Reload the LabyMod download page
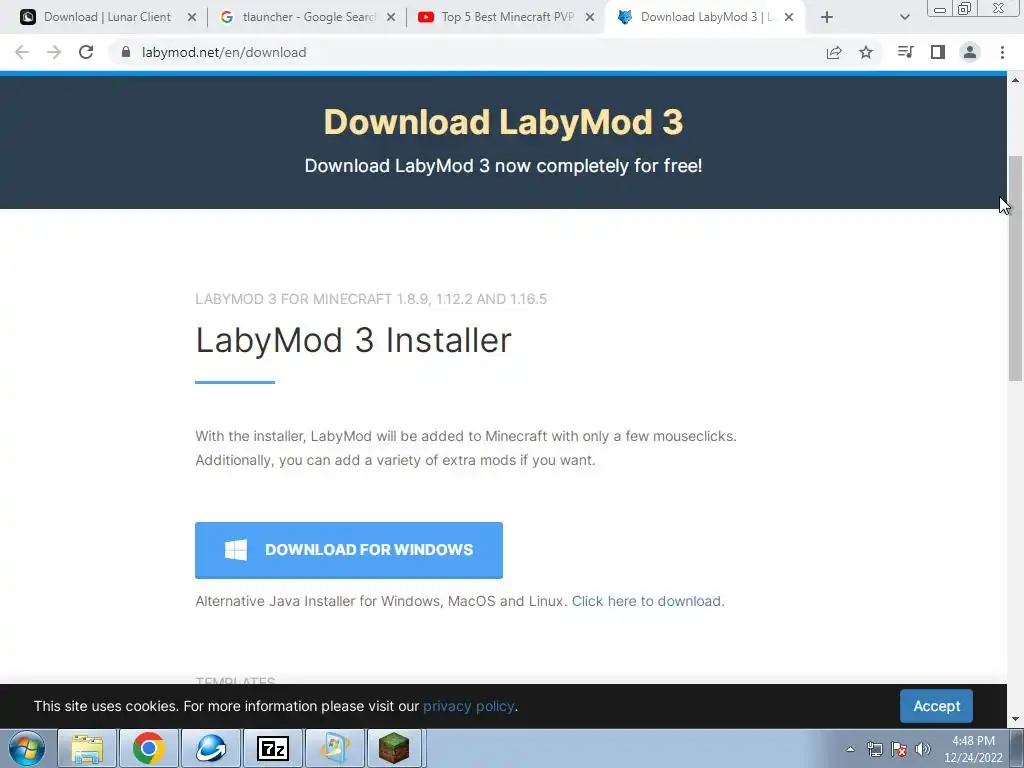1024x768 pixels. 86,52
